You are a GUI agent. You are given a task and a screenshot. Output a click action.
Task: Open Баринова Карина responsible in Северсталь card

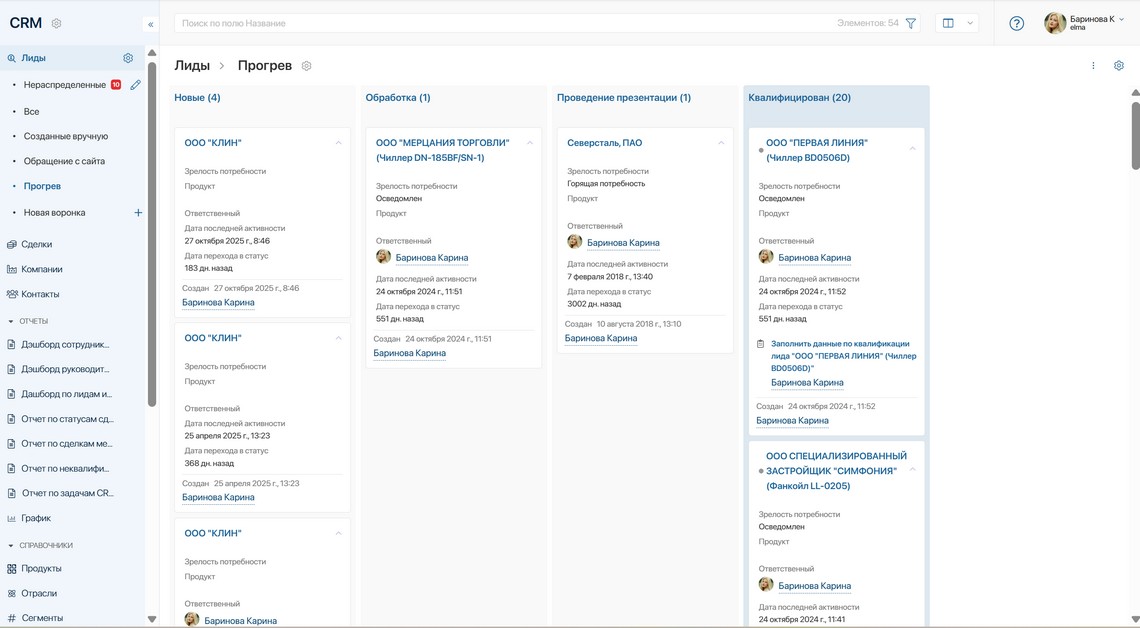coord(623,243)
